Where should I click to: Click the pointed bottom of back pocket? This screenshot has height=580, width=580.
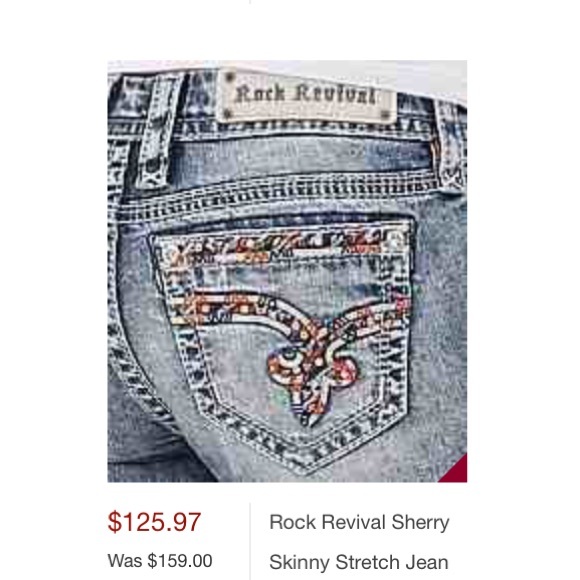click(x=309, y=462)
